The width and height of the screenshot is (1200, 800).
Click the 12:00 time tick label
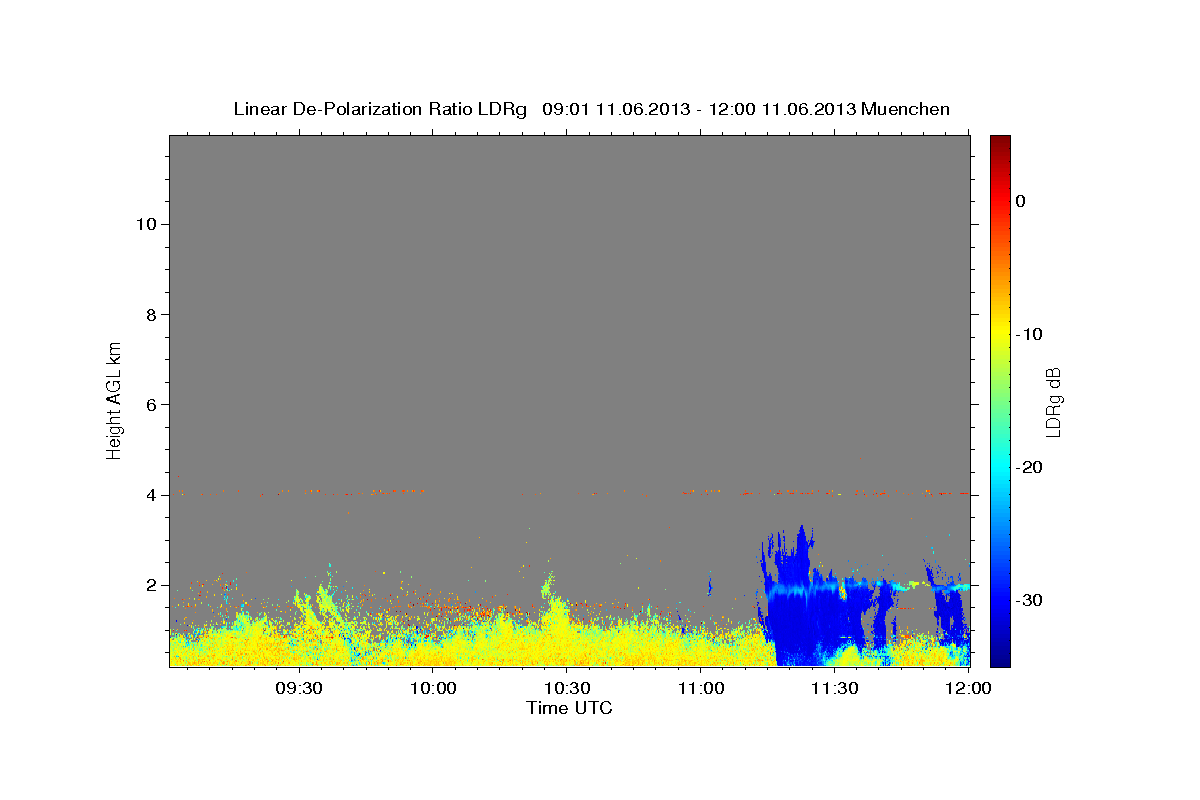click(x=969, y=688)
